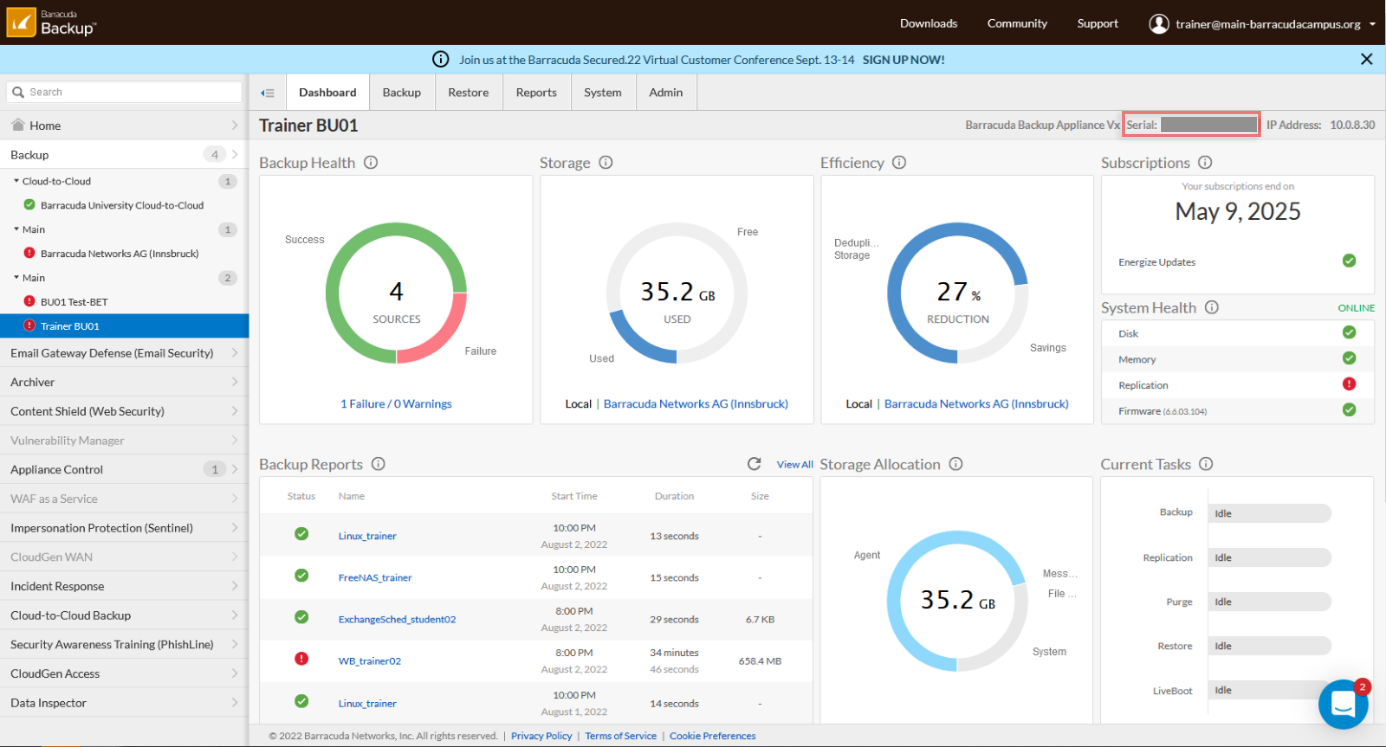
Task: Open Backup Health info tooltip icon
Action: (371, 163)
